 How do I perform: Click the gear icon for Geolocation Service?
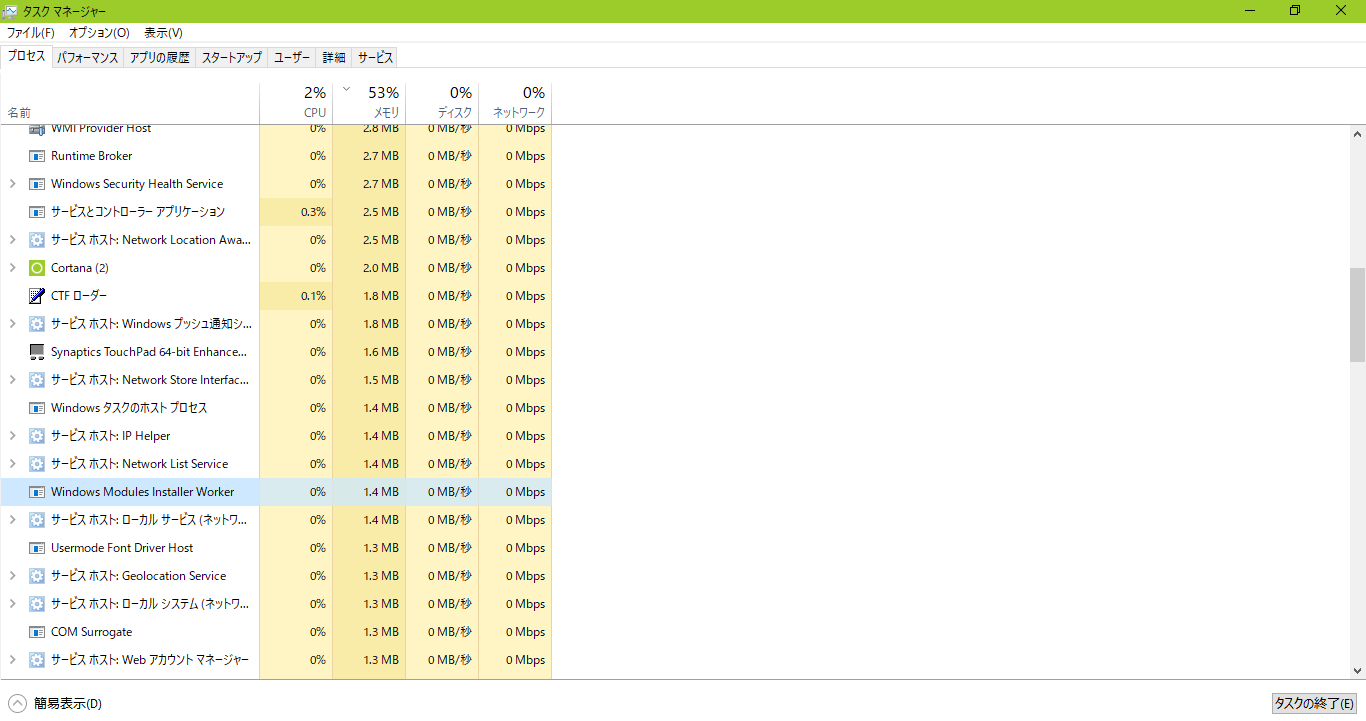click(37, 576)
